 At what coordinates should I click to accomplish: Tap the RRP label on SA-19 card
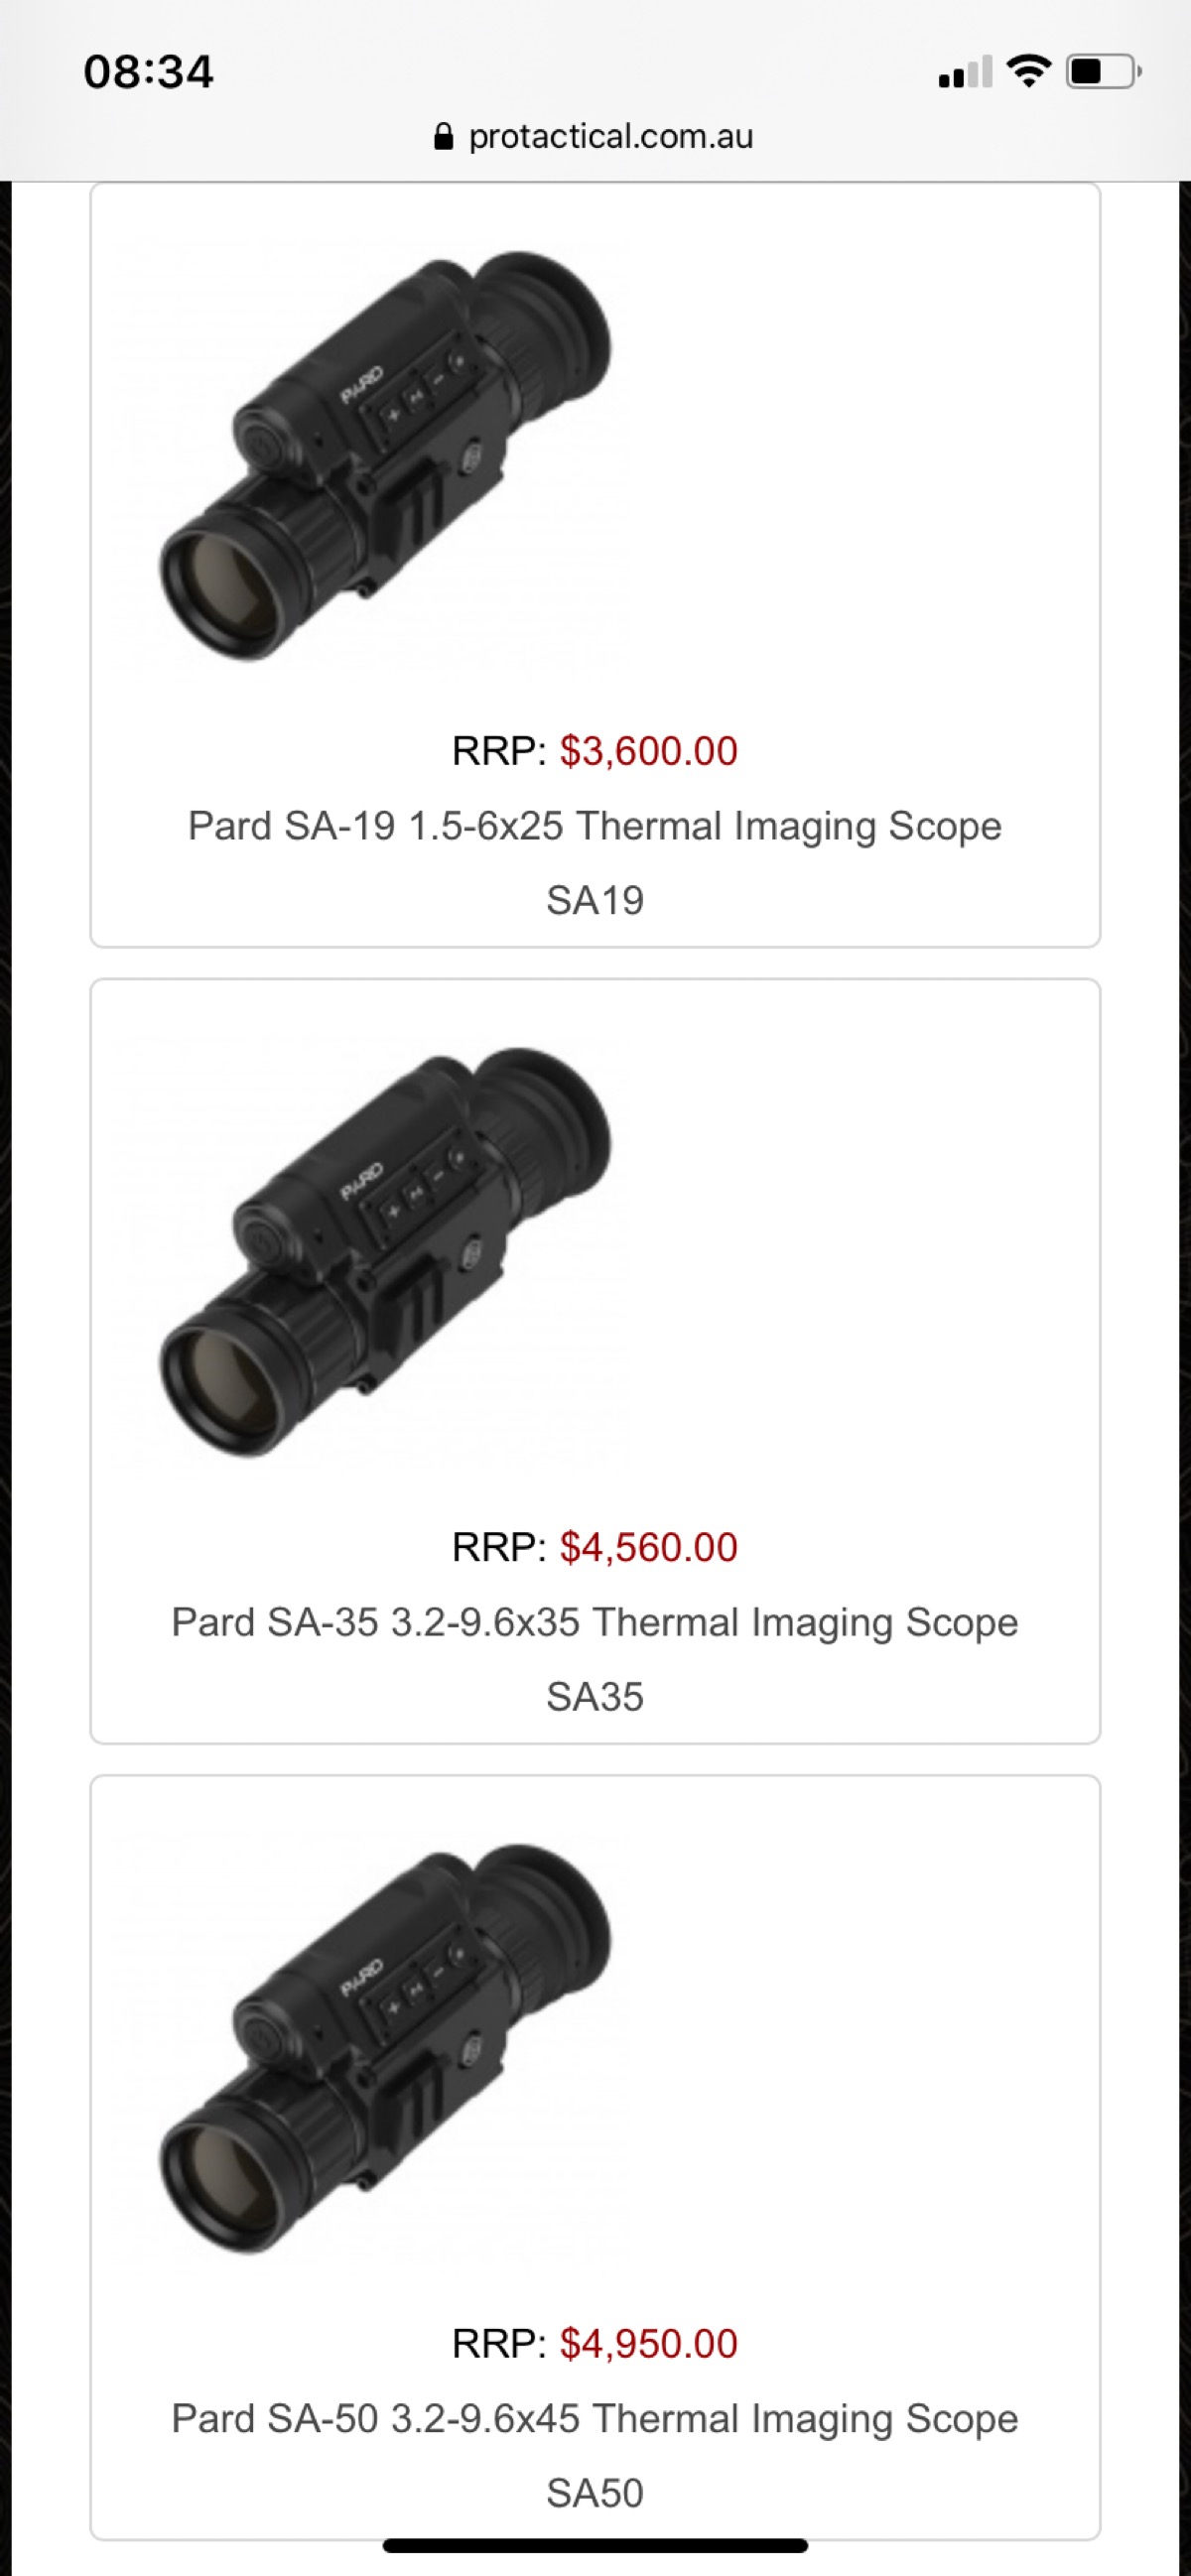499,751
